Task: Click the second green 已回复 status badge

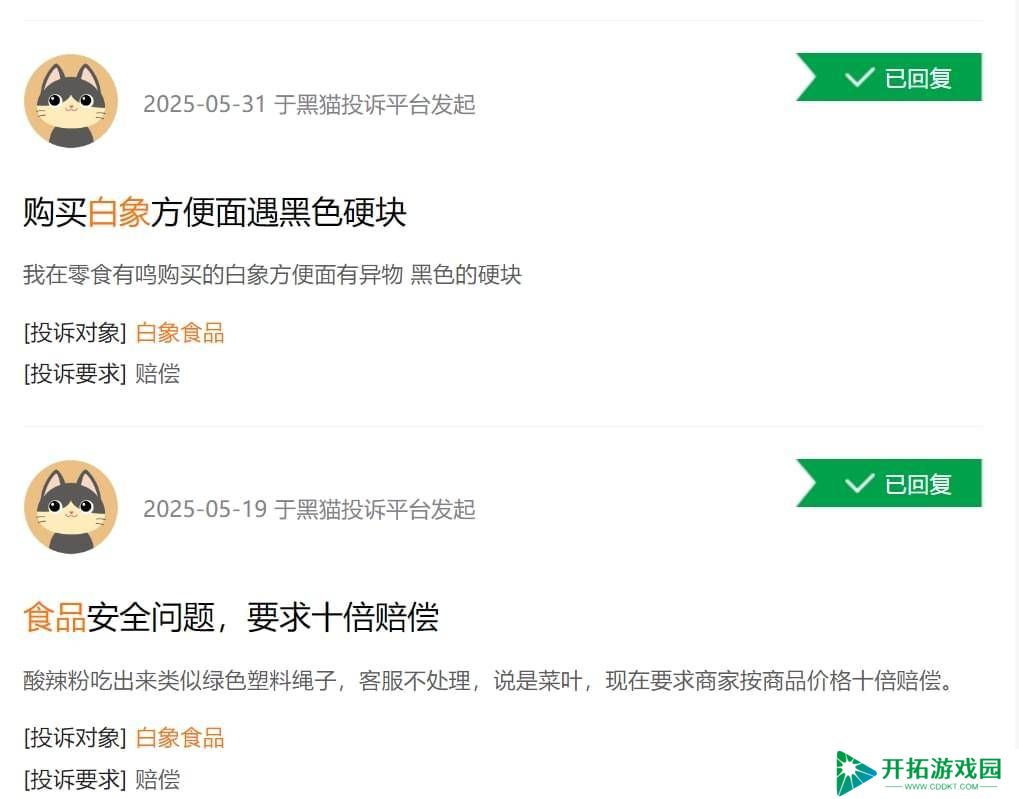Action: 889,483
